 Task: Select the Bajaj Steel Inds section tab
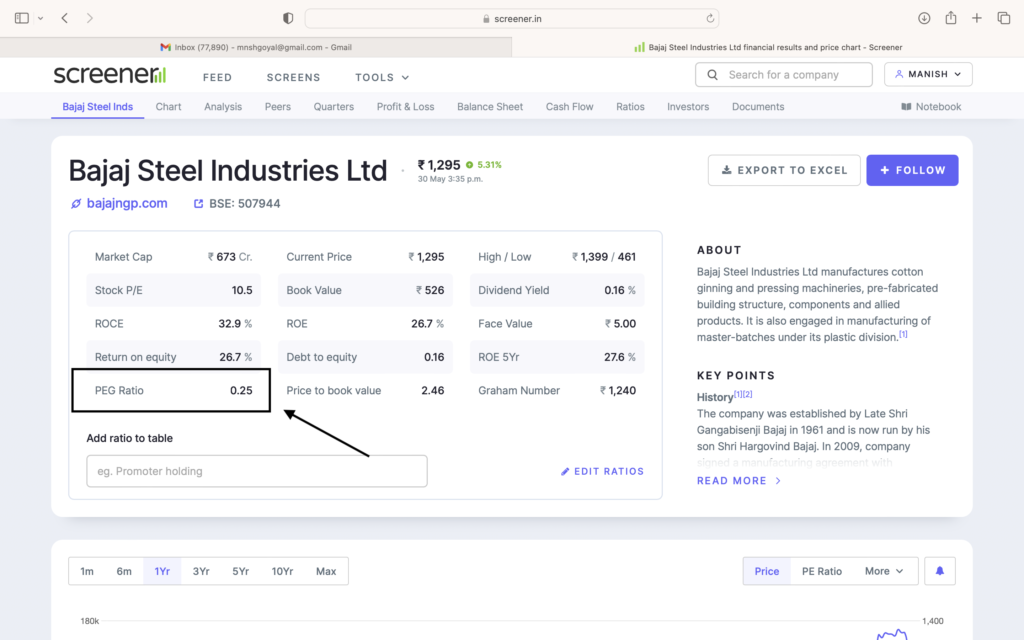point(98,106)
